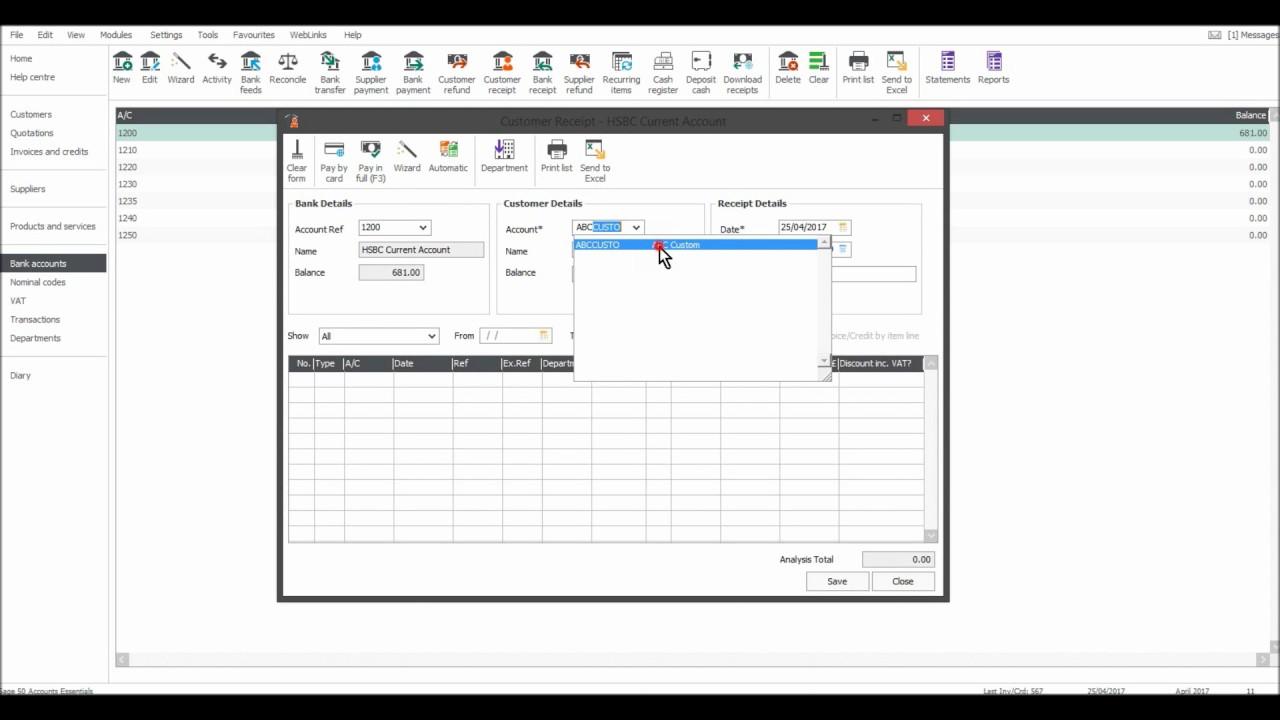Open Cash register
The image size is (1280, 720).
point(663,73)
